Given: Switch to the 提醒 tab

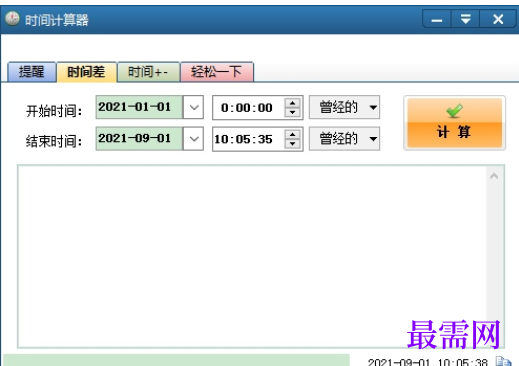Looking at the screenshot, I should [x=32, y=72].
